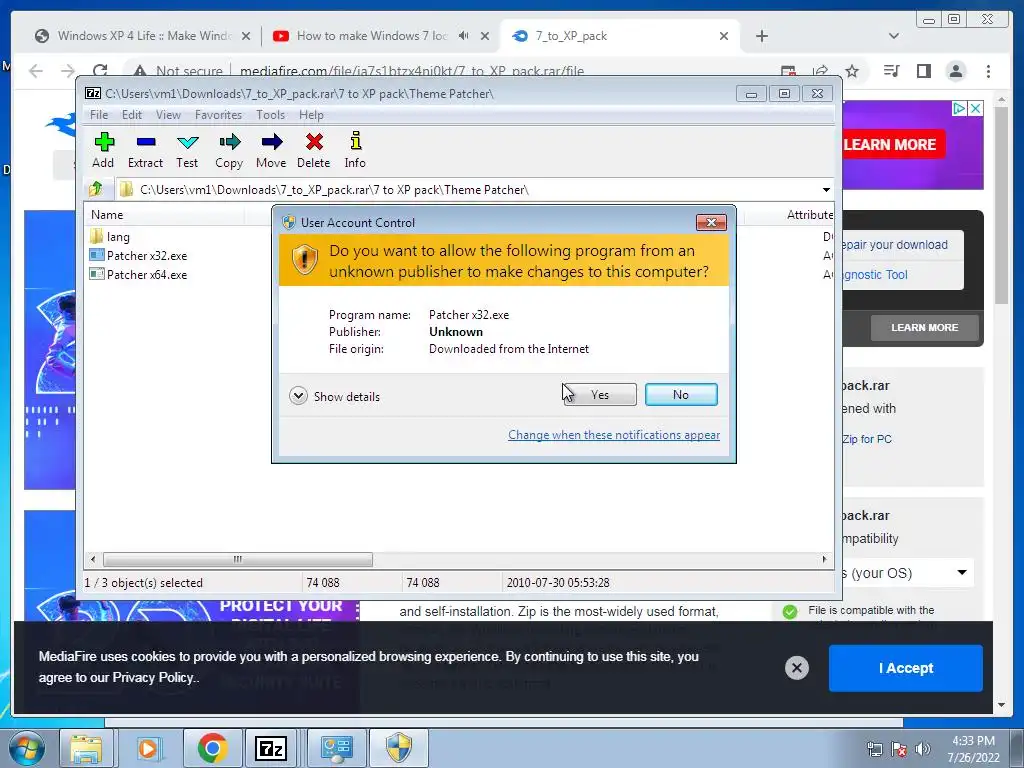Click the 7-Zip taskbar icon
The image size is (1024, 768).
coord(271,748)
